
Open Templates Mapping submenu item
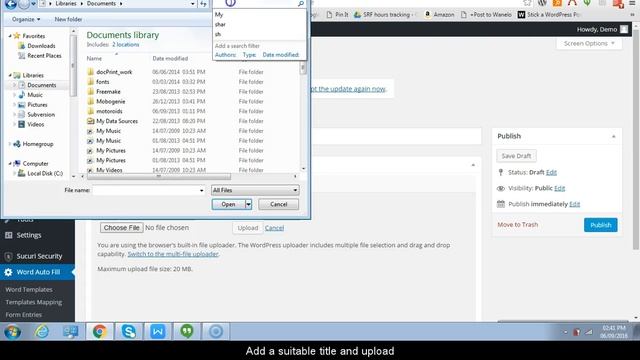click(34, 302)
